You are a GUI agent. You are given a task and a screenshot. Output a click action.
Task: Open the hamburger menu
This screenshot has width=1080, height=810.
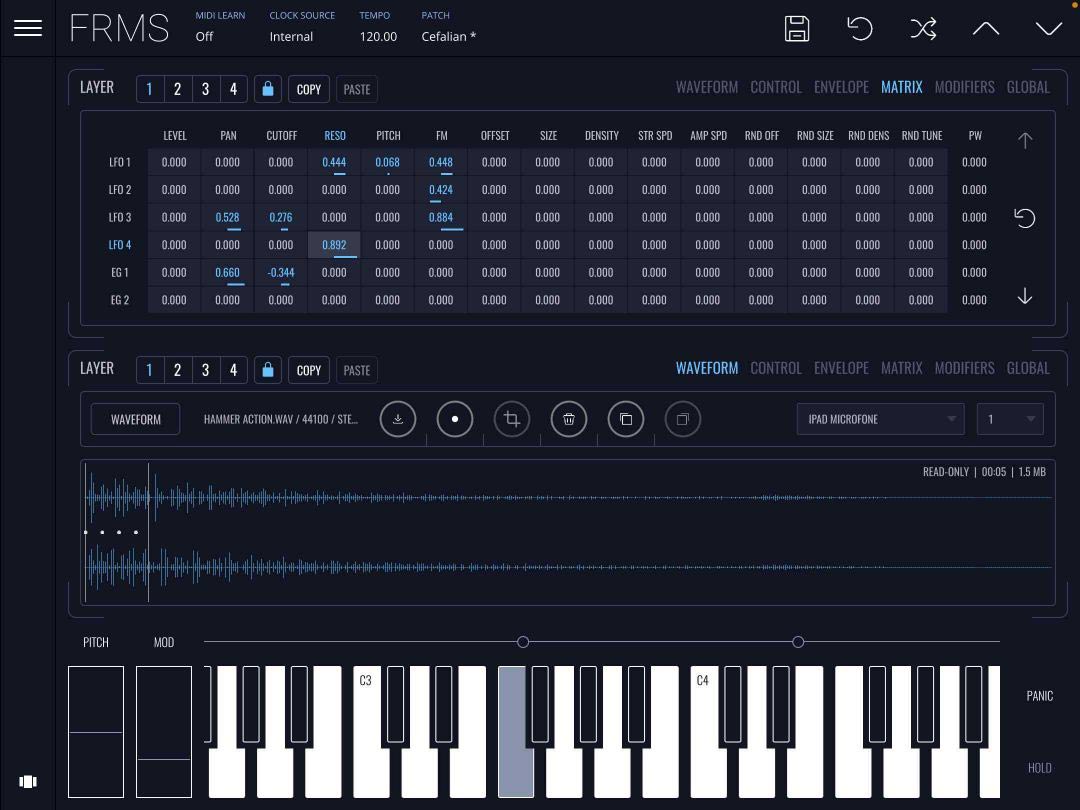28,28
